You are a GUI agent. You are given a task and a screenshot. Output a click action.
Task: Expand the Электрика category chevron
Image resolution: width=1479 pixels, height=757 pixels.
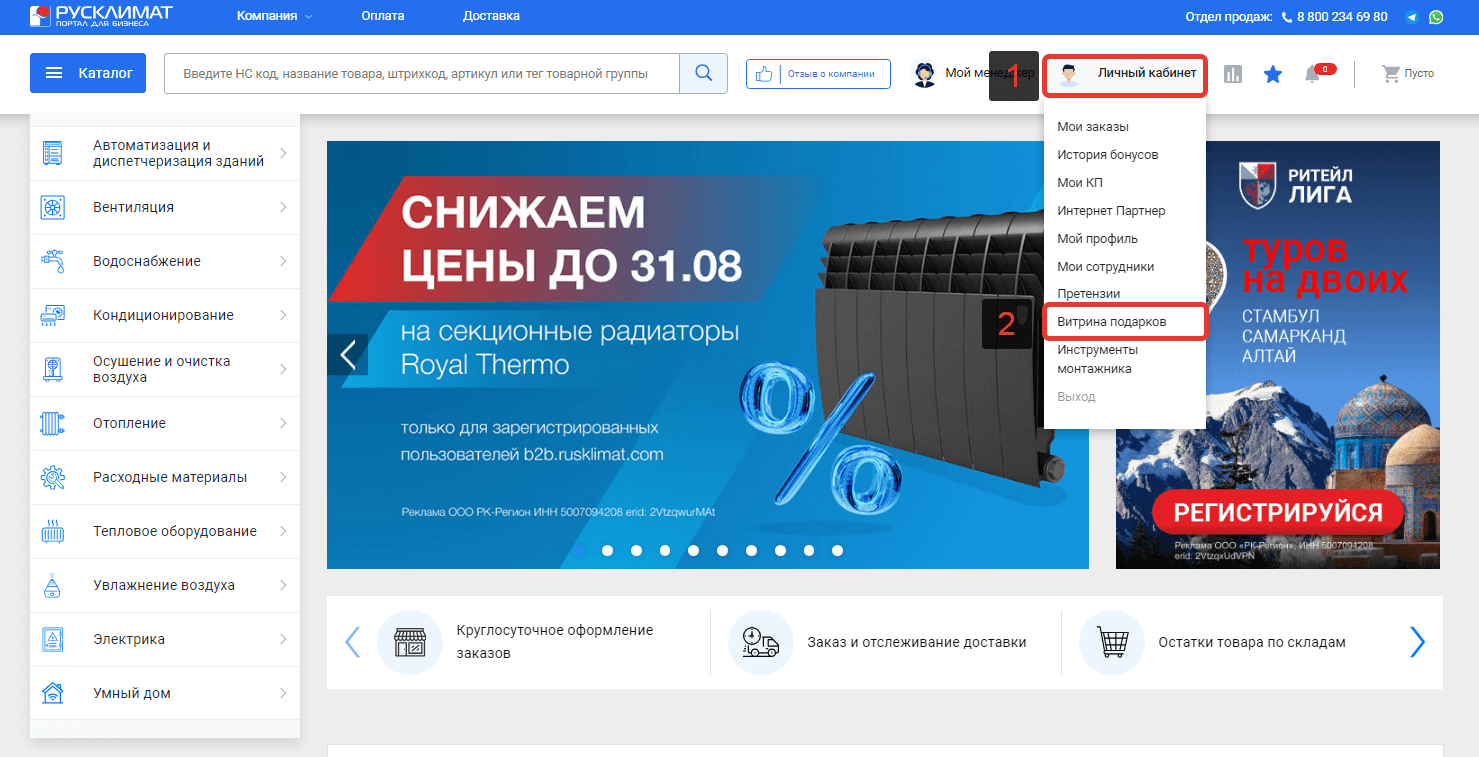coord(283,639)
